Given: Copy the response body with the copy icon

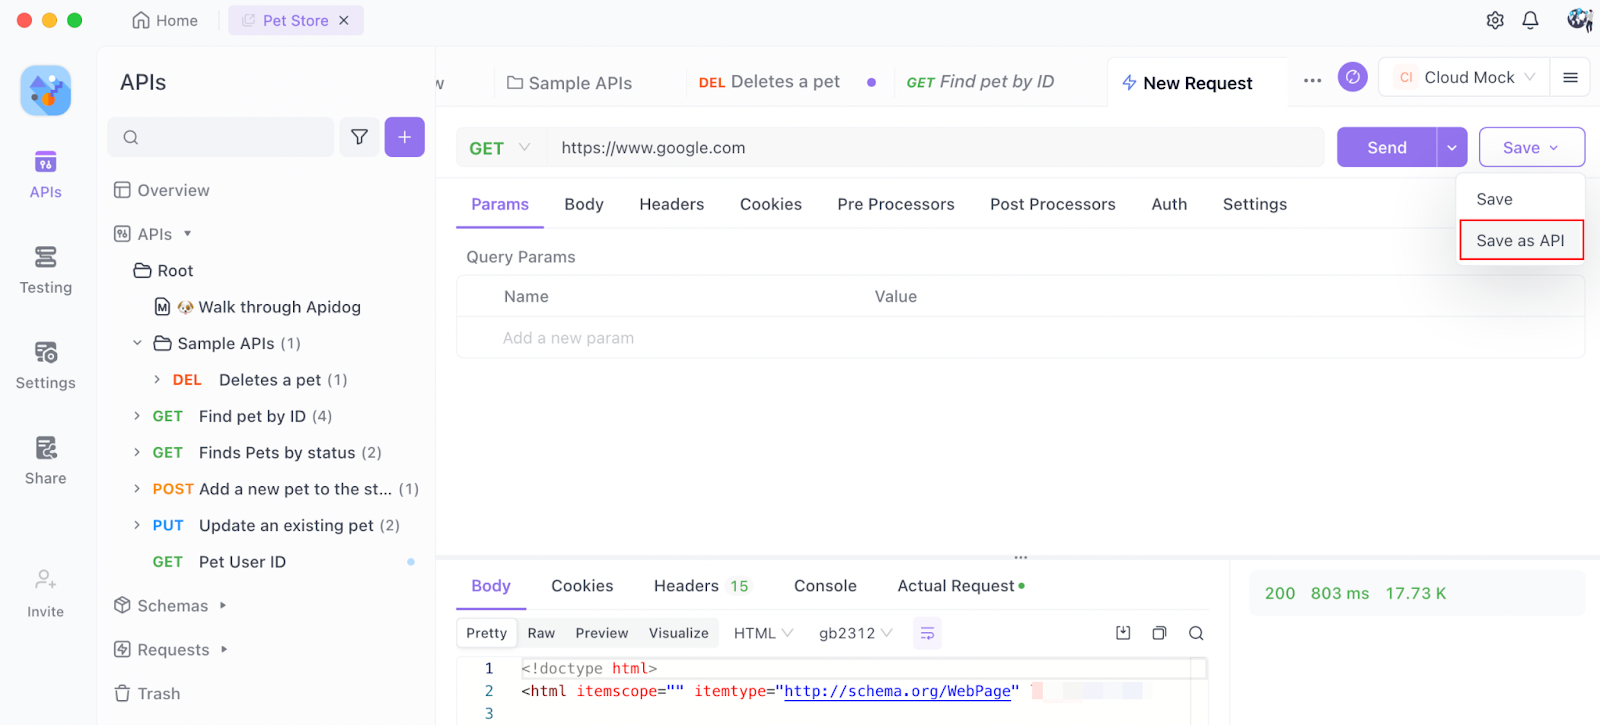Looking at the screenshot, I should (x=1159, y=632).
